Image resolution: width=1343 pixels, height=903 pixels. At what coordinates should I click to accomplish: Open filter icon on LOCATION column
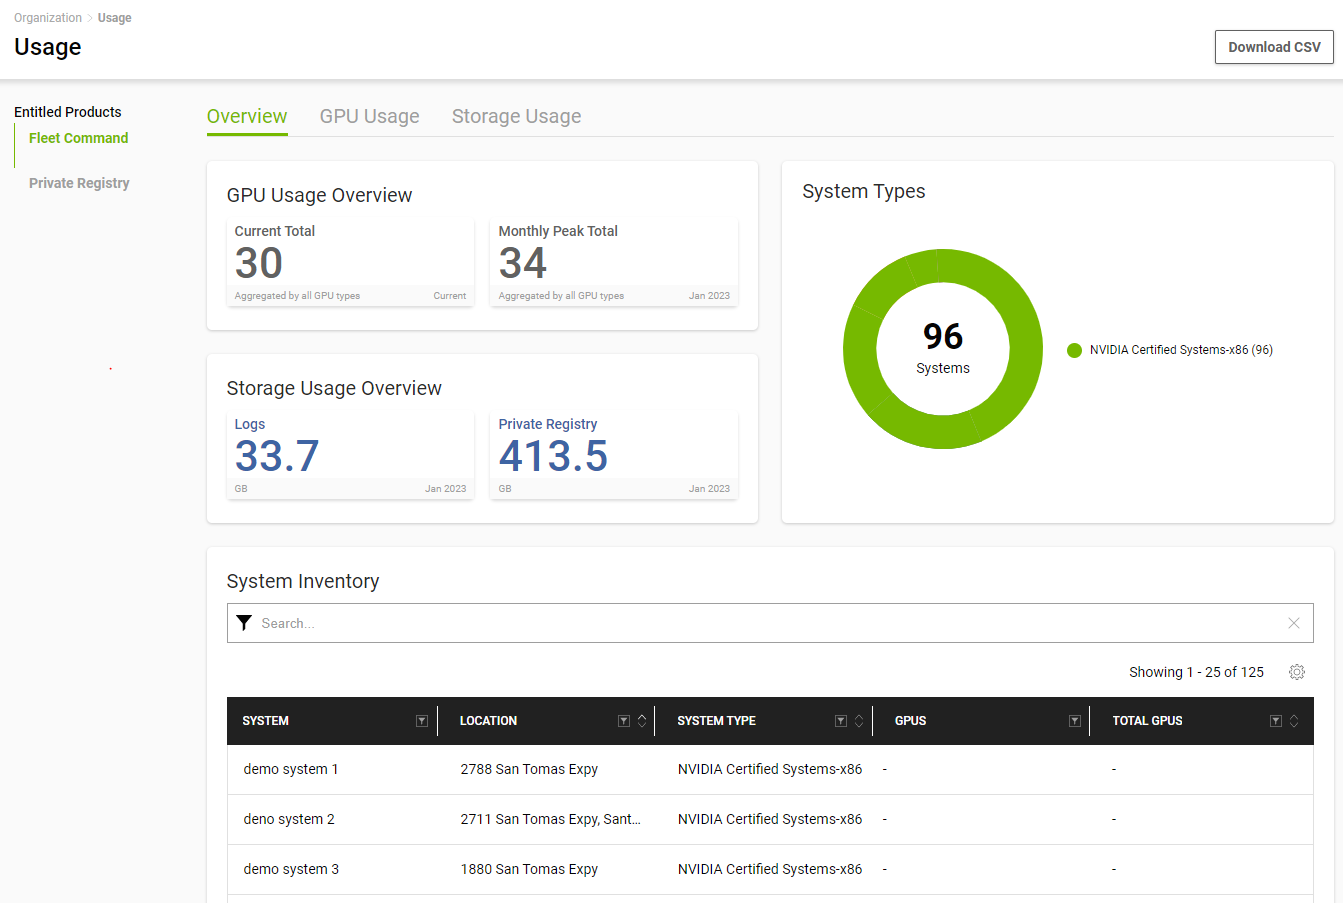624,721
